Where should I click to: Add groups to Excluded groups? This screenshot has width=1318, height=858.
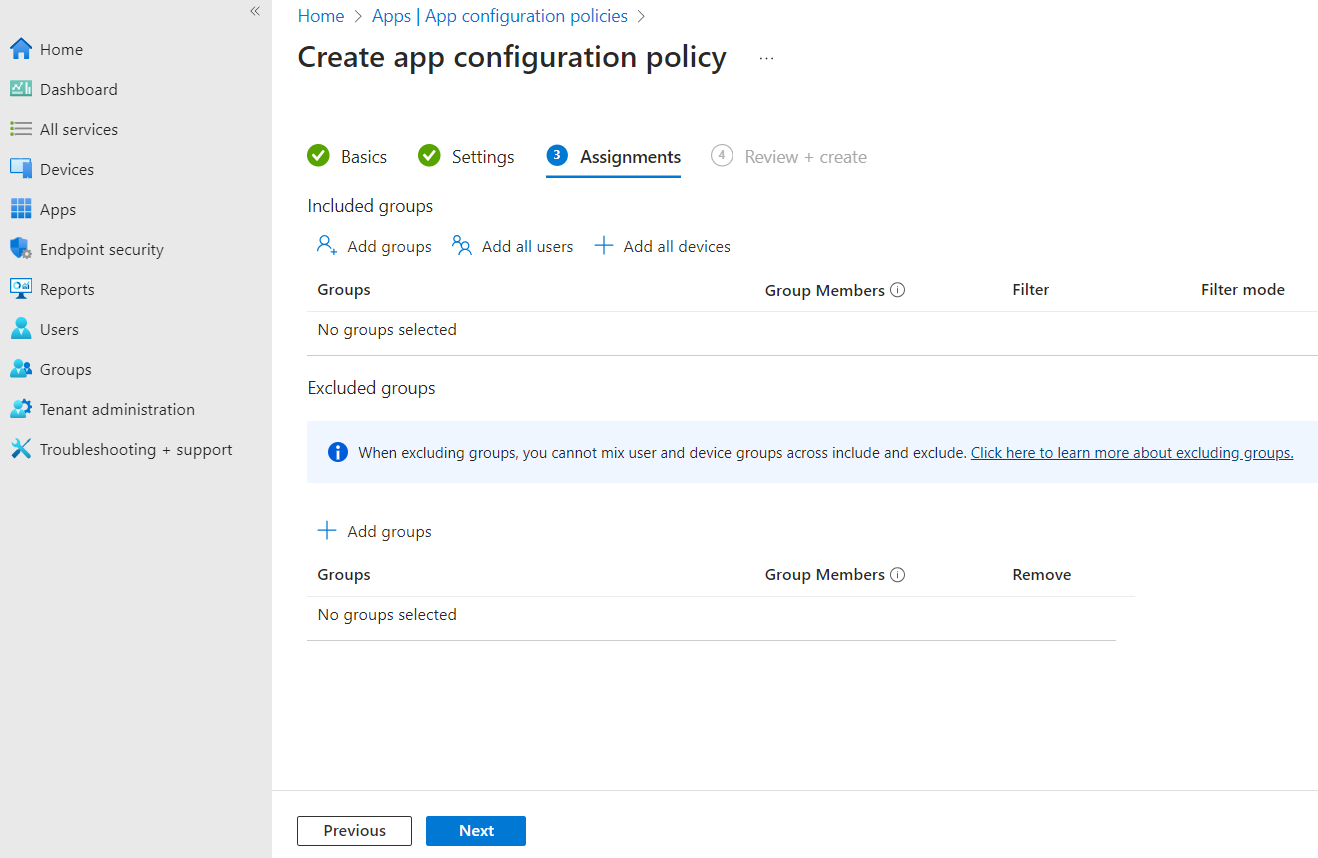374,531
